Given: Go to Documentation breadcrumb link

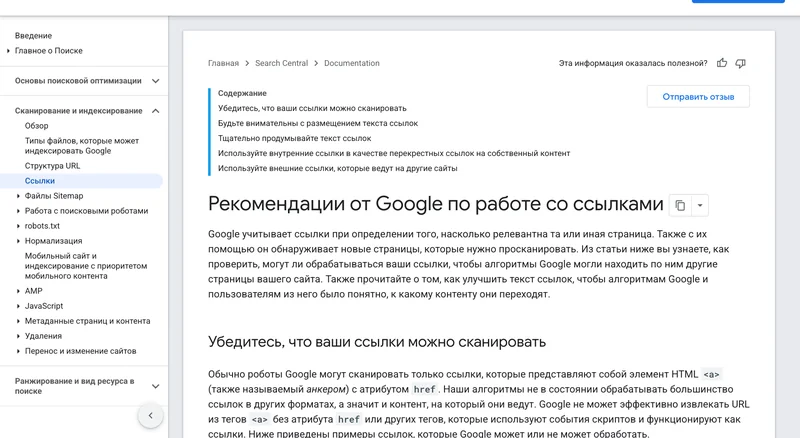Looking at the screenshot, I should [x=352, y=63].
